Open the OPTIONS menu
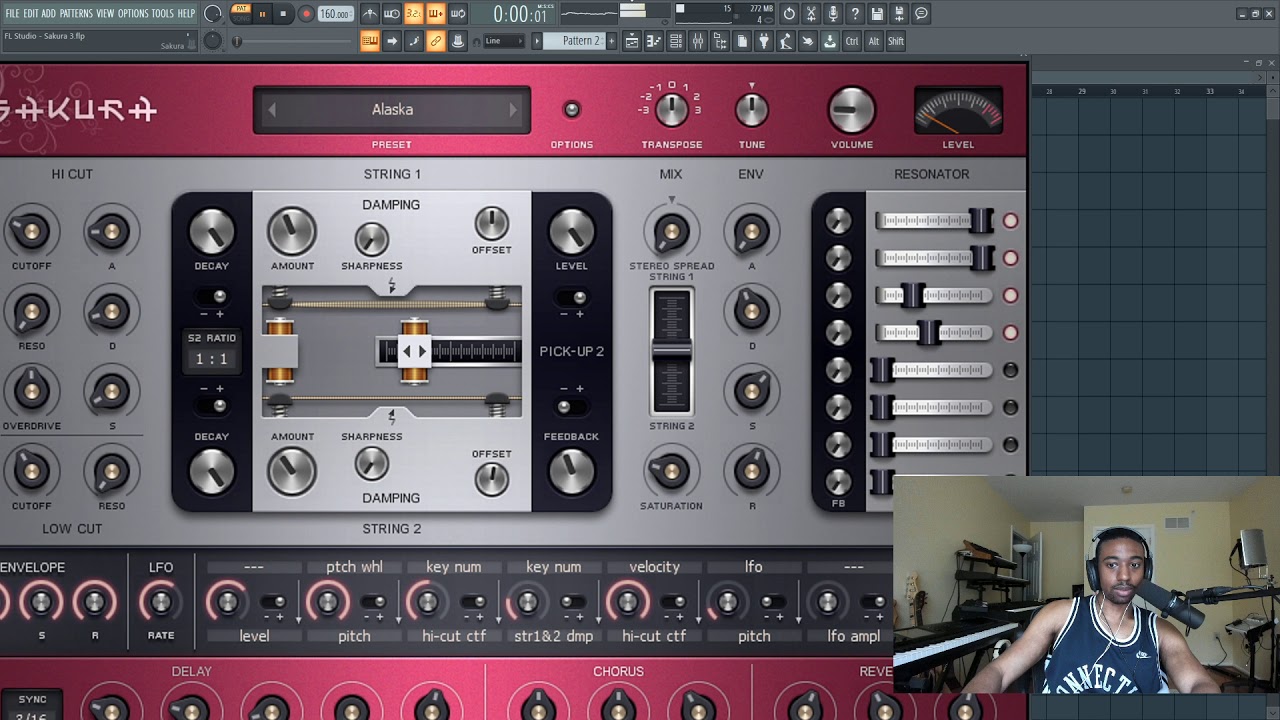The image size is (1280, 720). [133, 13]
